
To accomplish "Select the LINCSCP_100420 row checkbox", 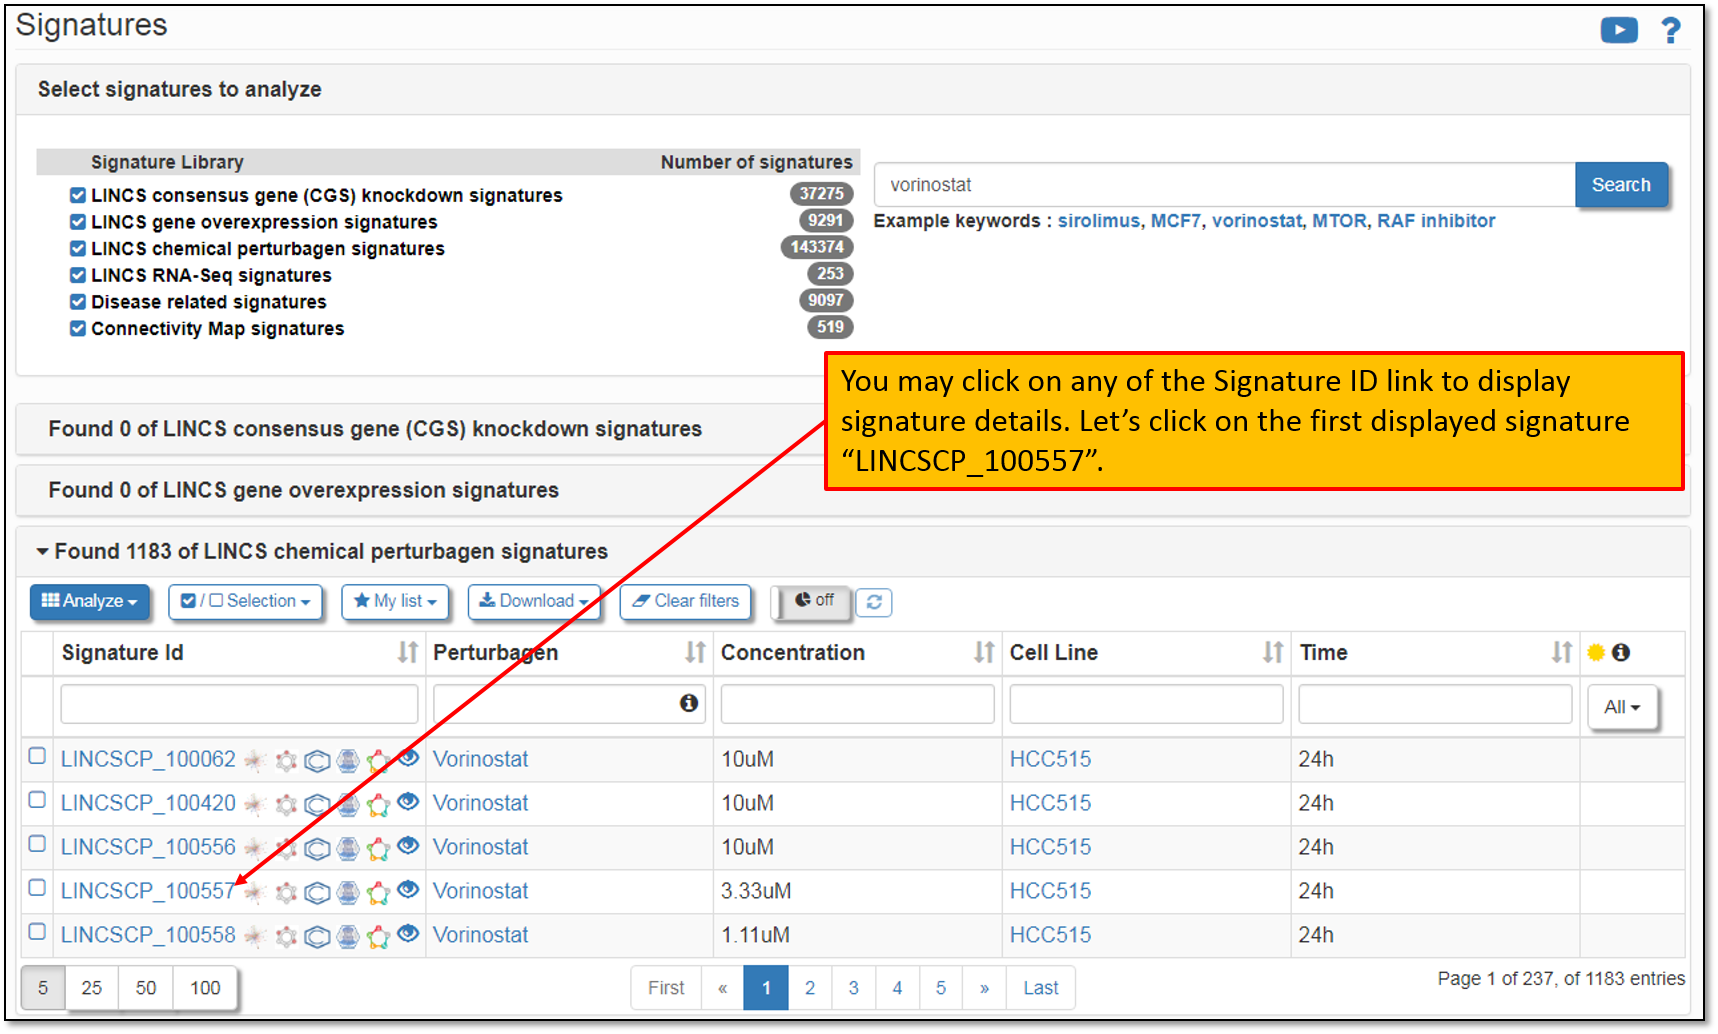I will click(x=37, y=799).
